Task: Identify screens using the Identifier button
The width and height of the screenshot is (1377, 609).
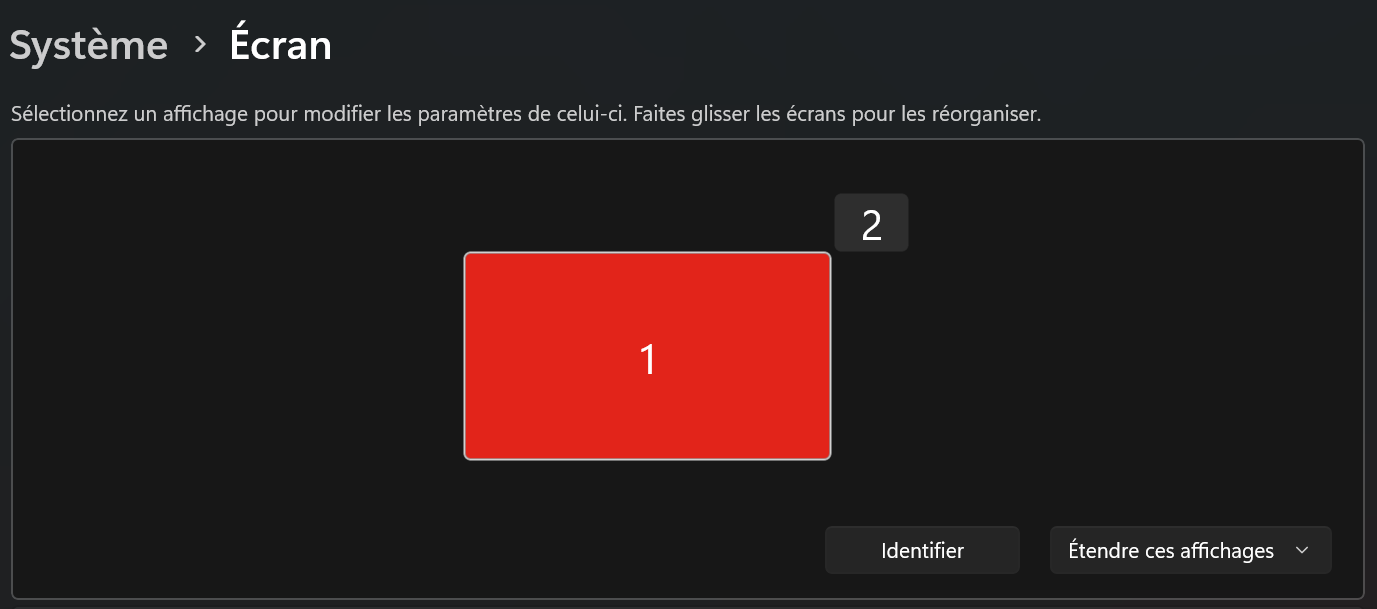Action: pyautogui.click(x=922, y=550)
